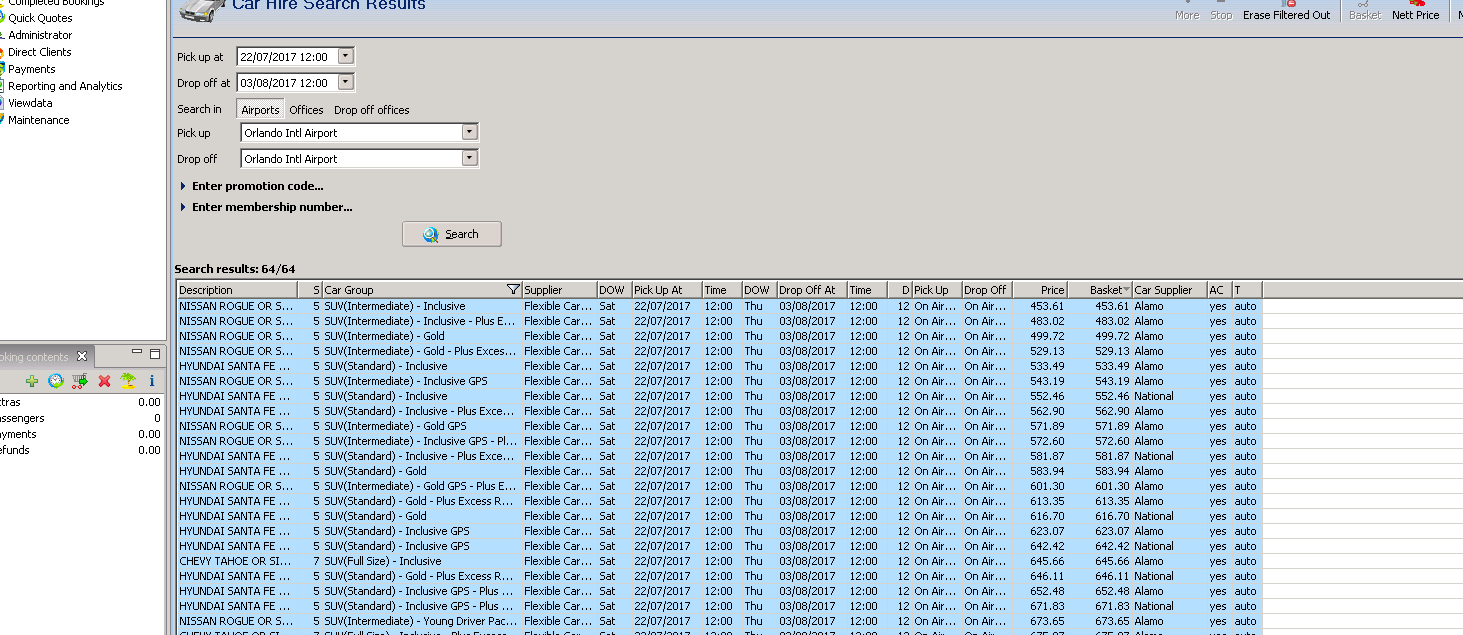1463x635 pixels.
Task: Switch to Drop off offices tab
Action: [x=371, y=110]
